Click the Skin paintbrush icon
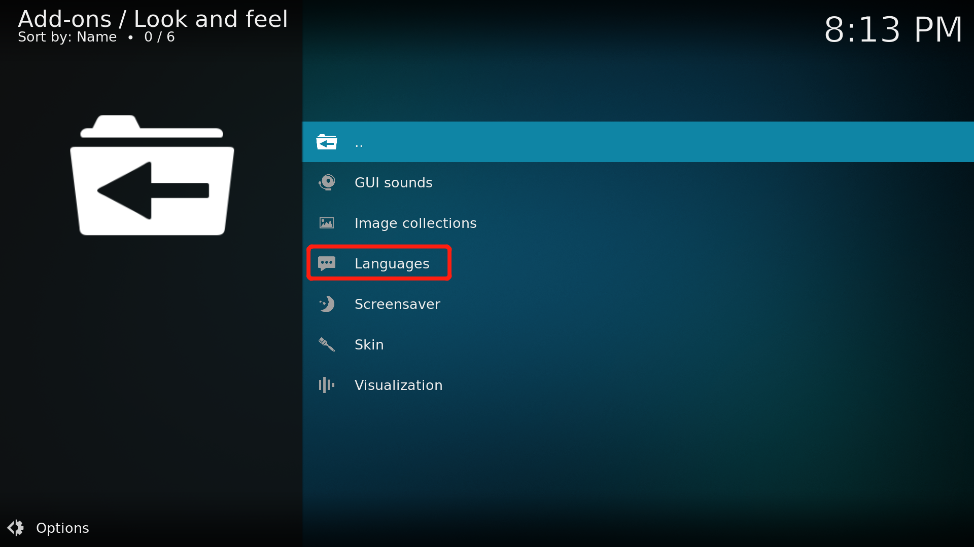This screenshot has width=974, height=547. tap(326, 344)
